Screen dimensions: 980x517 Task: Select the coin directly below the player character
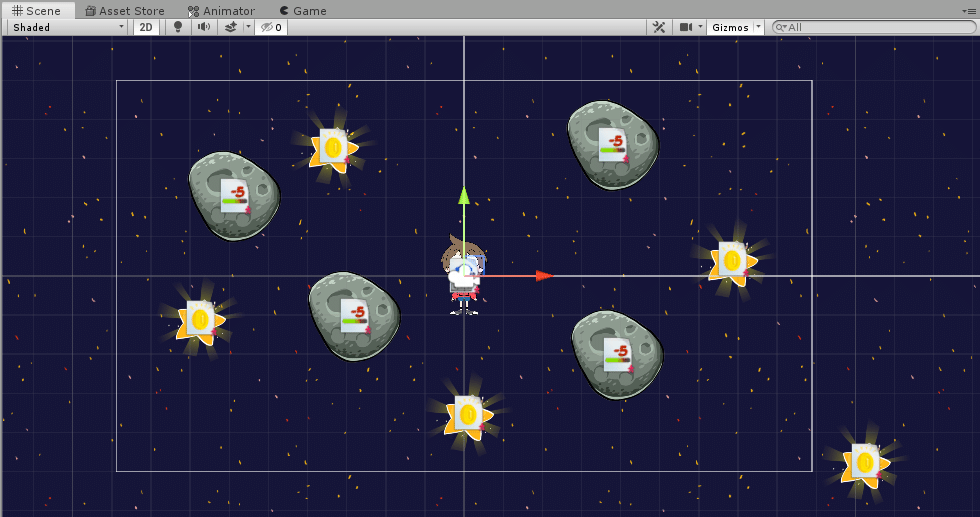point(468,414)
